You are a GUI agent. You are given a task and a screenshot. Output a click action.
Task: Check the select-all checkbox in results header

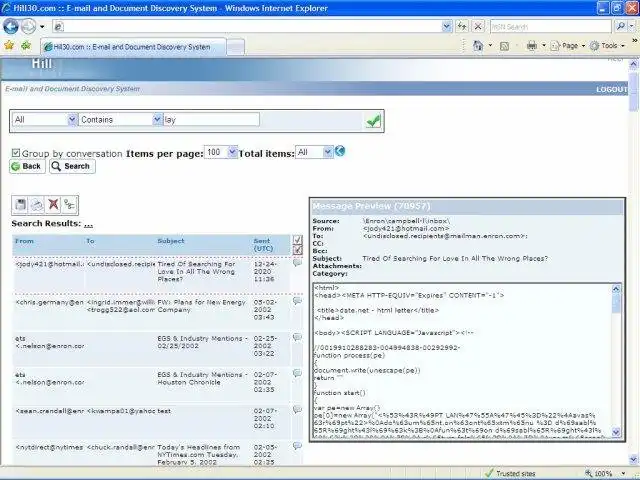[298, 240]
